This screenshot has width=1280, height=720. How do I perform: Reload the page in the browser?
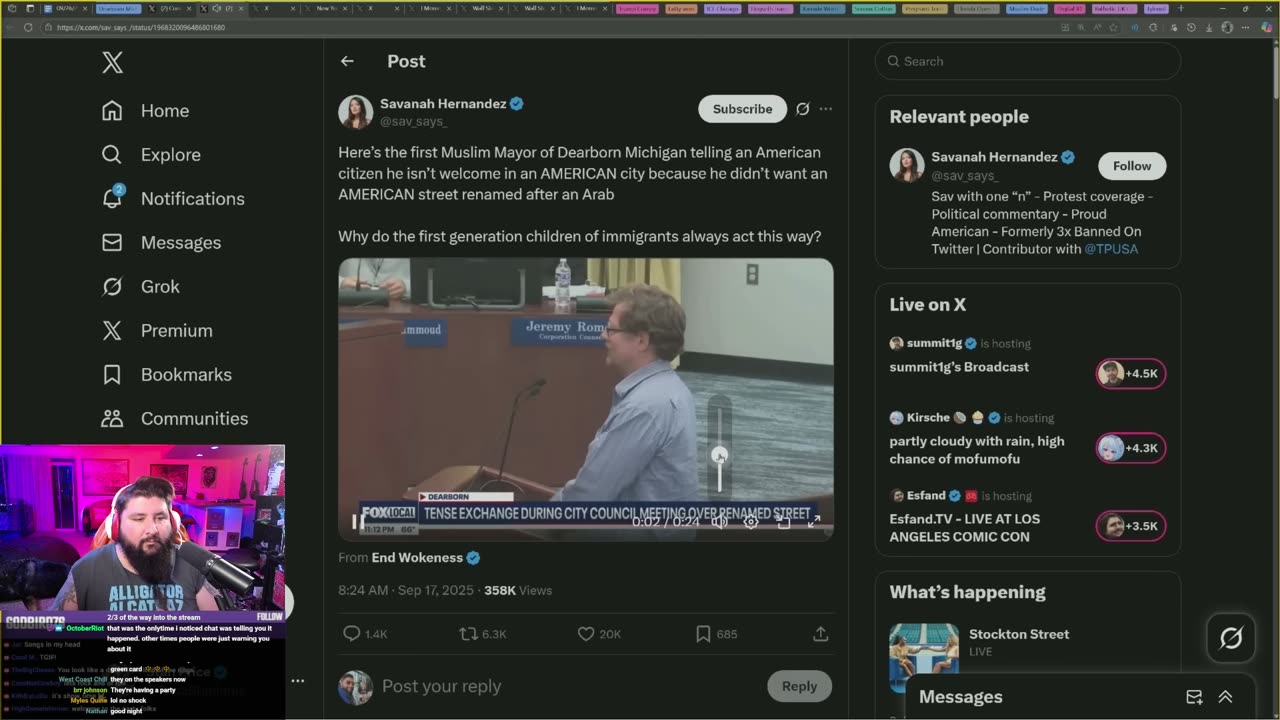[28, 27]
